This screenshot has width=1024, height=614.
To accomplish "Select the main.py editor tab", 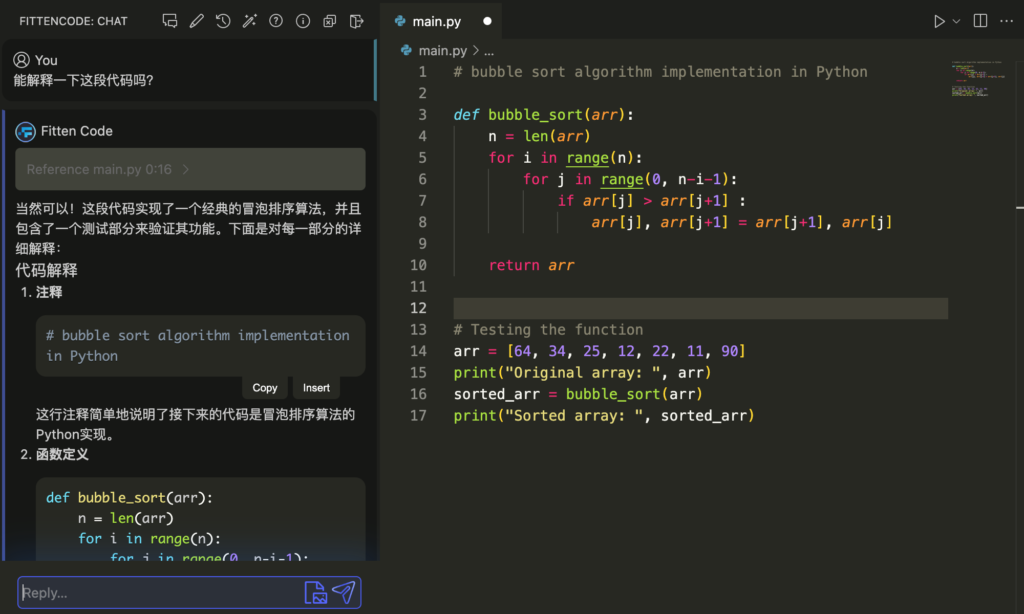I will [438, 21].
